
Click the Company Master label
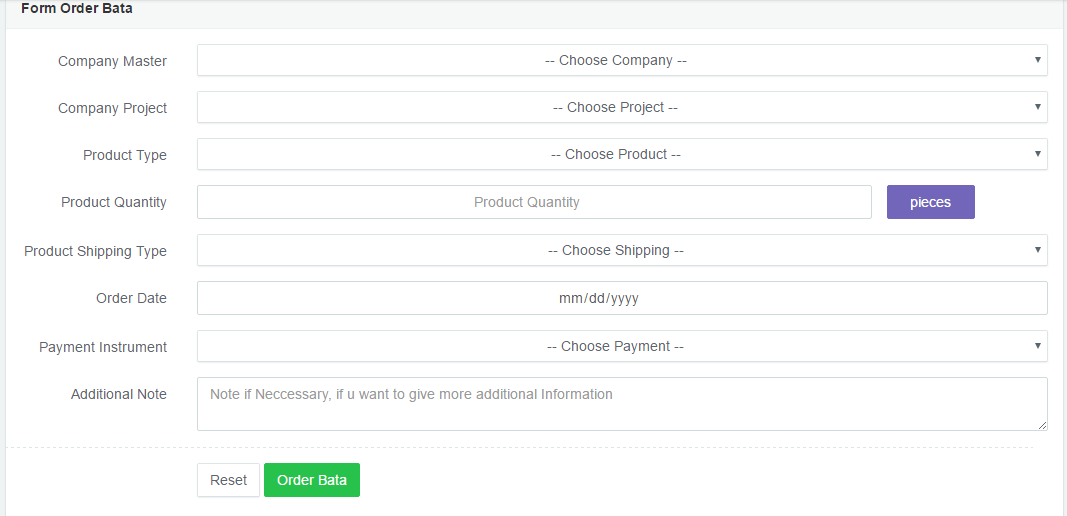tap(112, 61)
